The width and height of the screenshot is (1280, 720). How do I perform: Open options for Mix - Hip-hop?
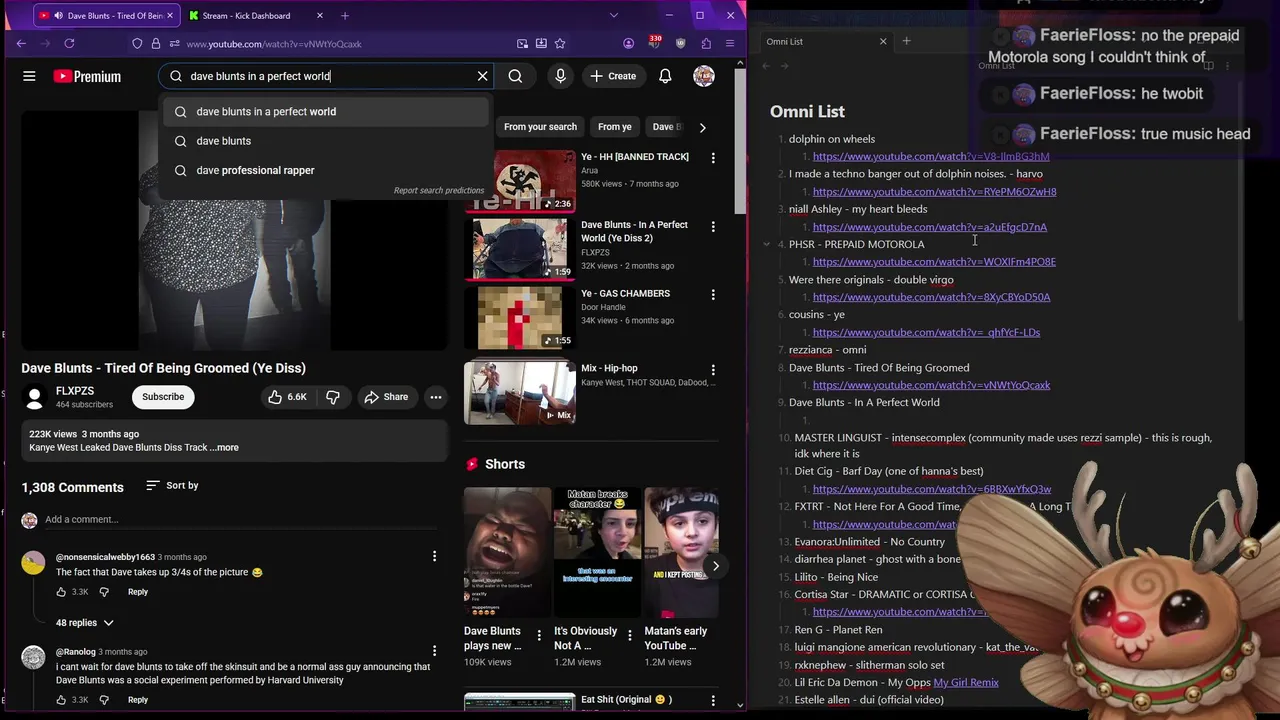[x=713, y=370]
